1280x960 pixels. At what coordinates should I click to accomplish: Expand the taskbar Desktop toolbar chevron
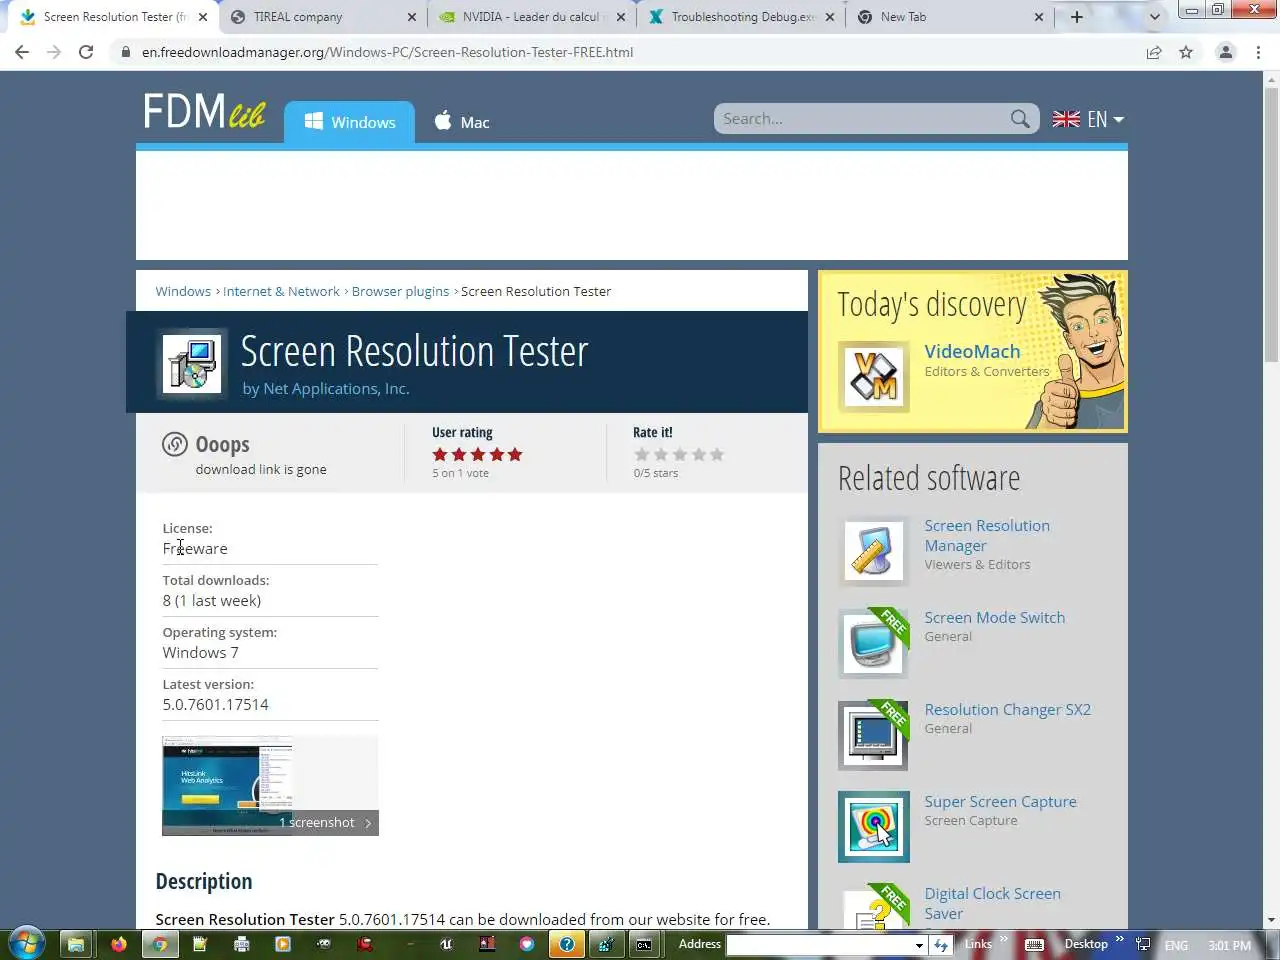[x=1119, y=940]
